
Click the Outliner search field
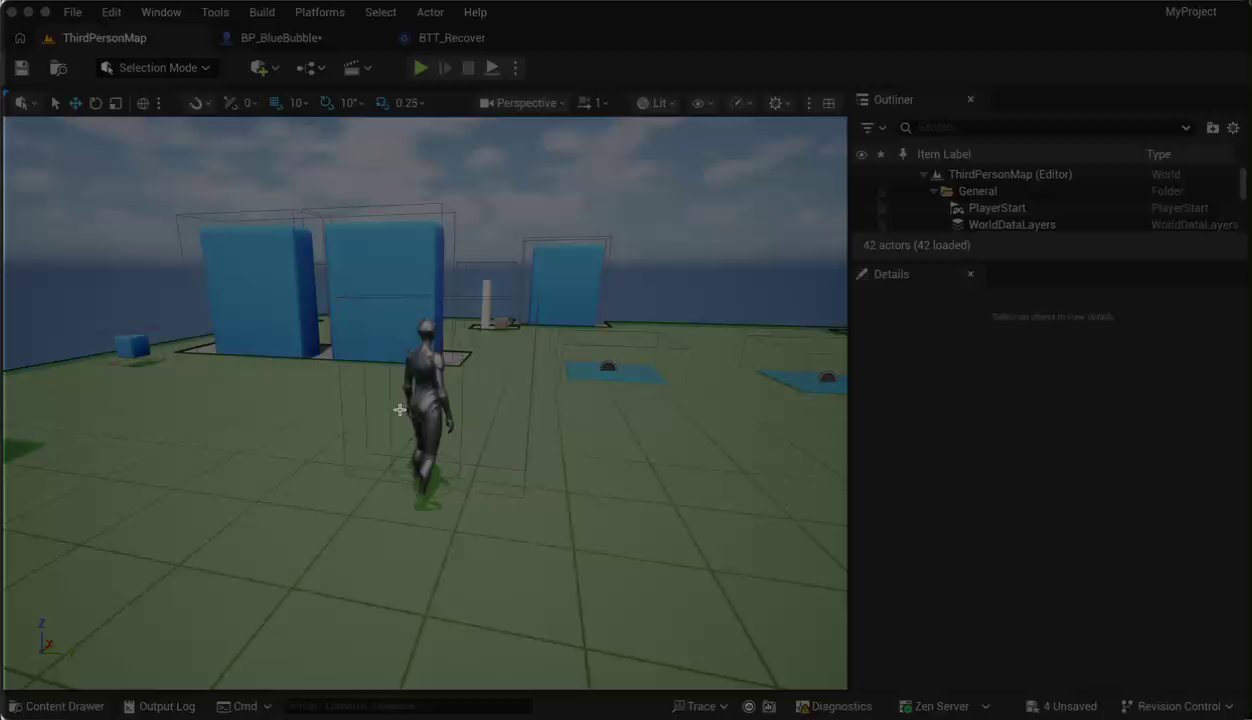click(x=1045, y=128)
